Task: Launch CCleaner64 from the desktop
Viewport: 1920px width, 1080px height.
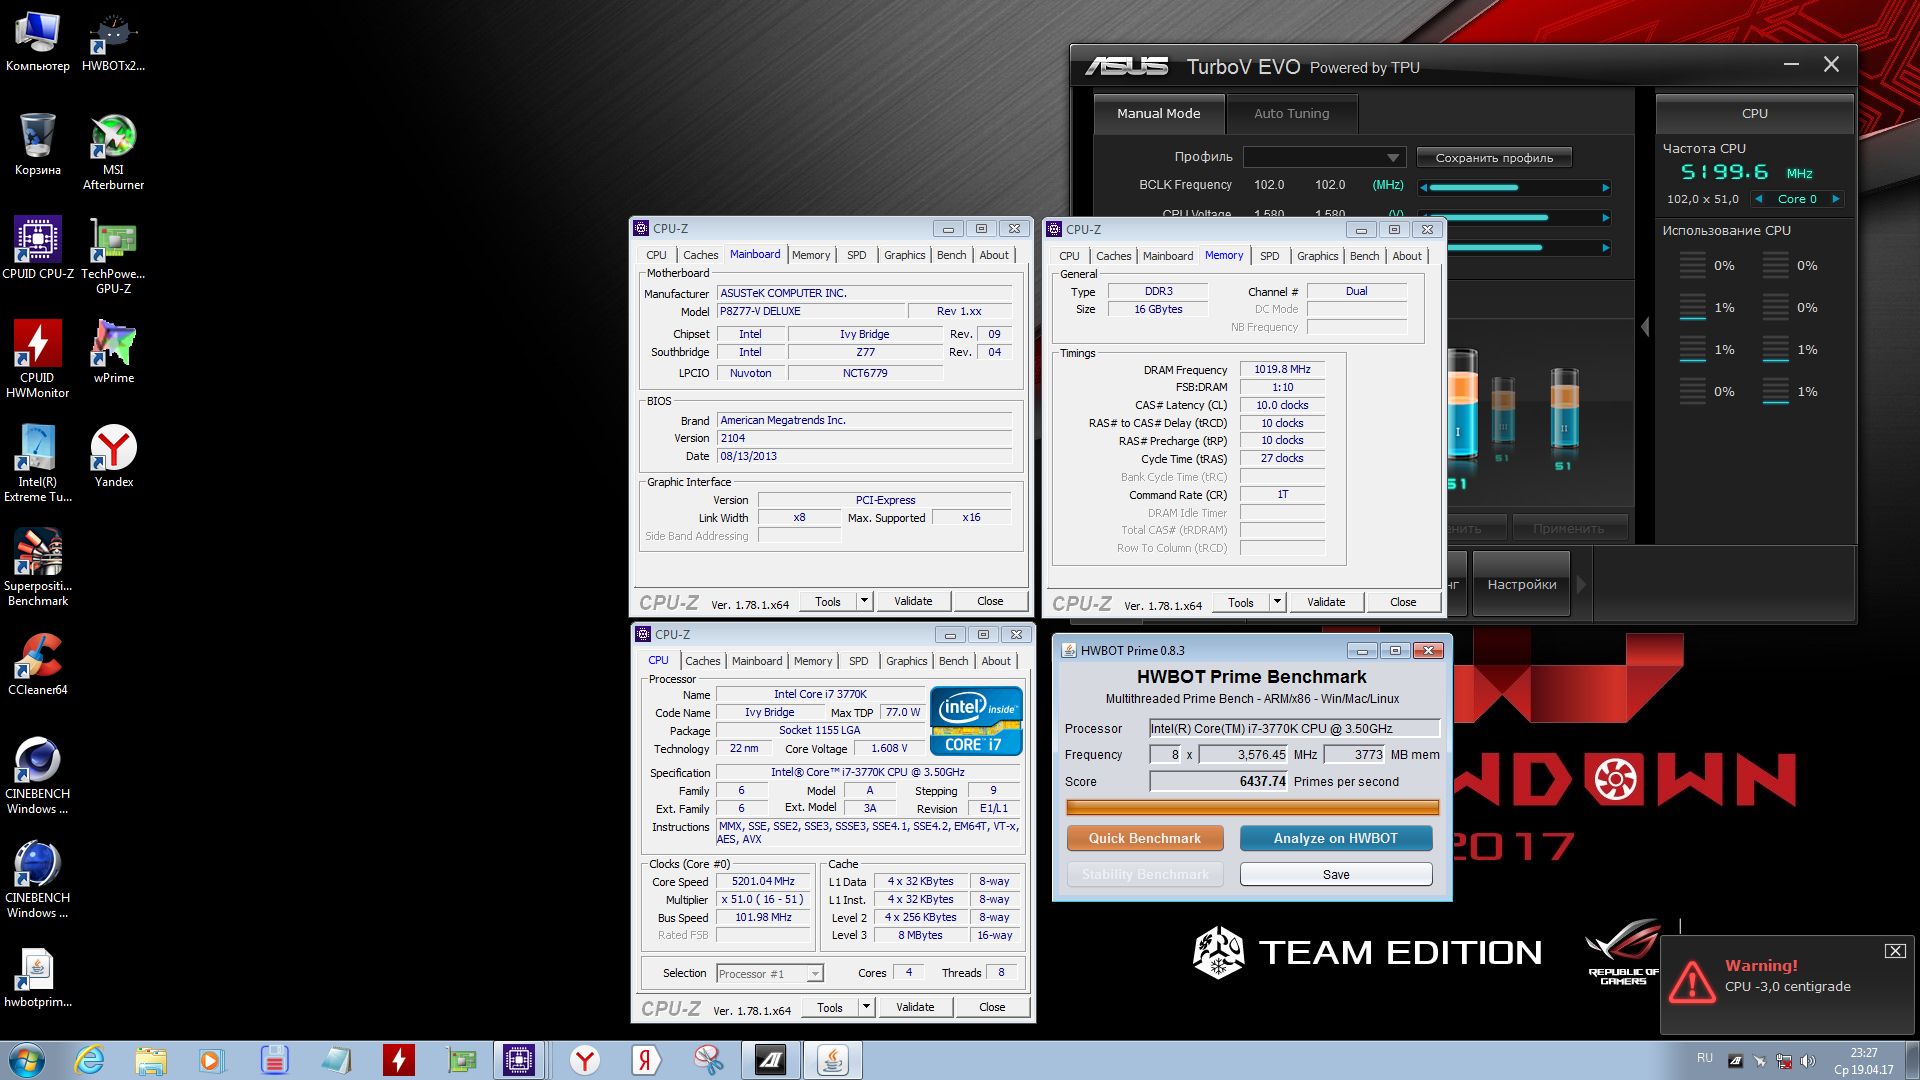Action: click(38, 664)
